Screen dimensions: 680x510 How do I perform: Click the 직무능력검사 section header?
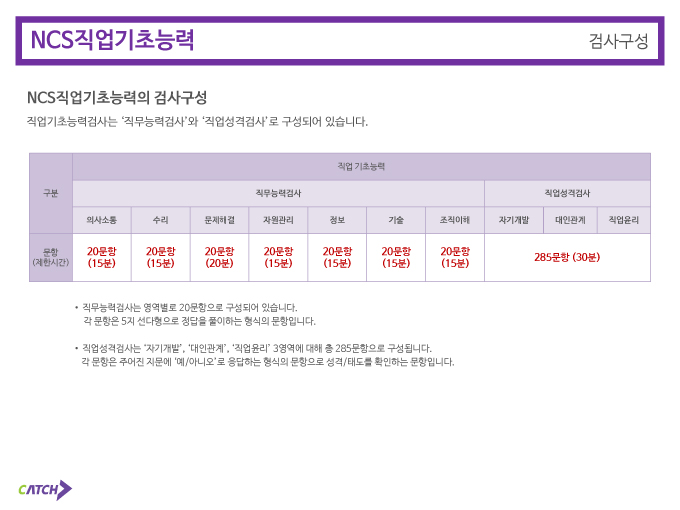pos(278,193)
